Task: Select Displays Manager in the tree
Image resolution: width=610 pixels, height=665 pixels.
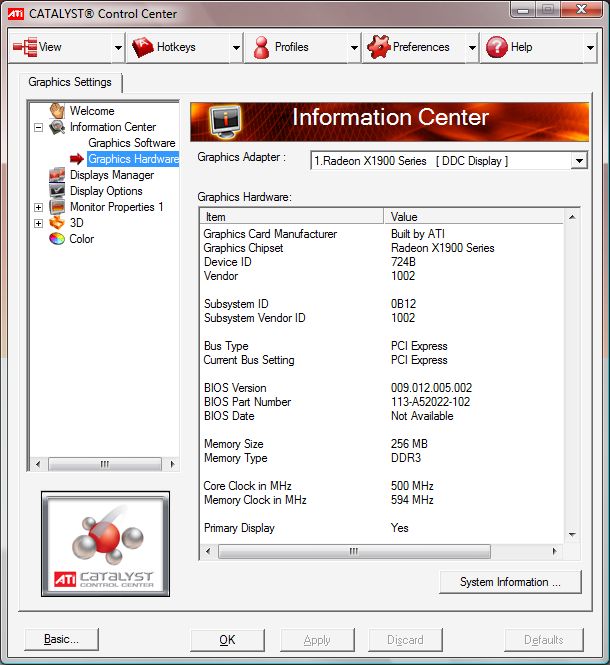Action: (x=112, y=175)
